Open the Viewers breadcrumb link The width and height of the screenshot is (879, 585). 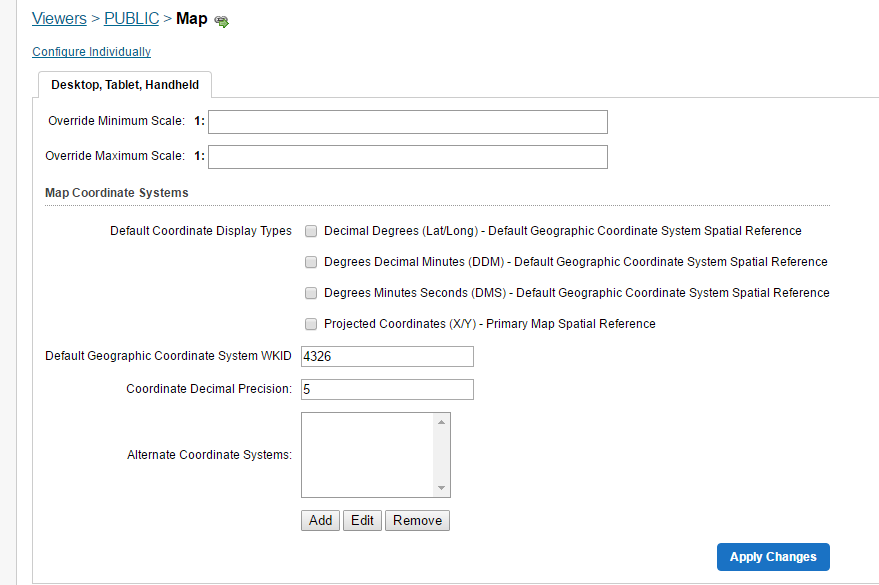[x=59, y=18]
